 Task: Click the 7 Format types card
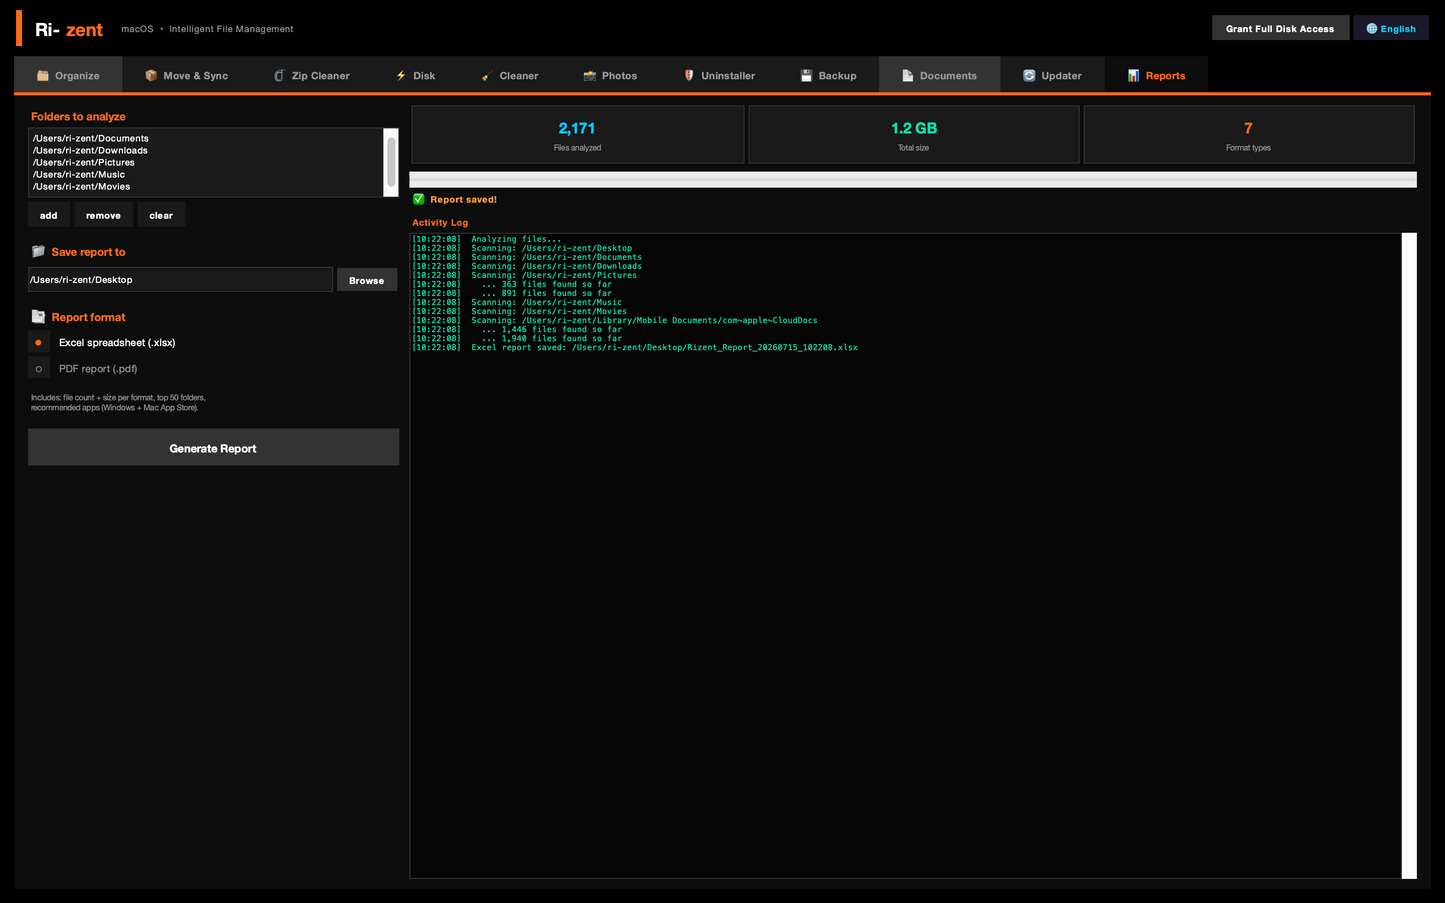coord(1249,135)
